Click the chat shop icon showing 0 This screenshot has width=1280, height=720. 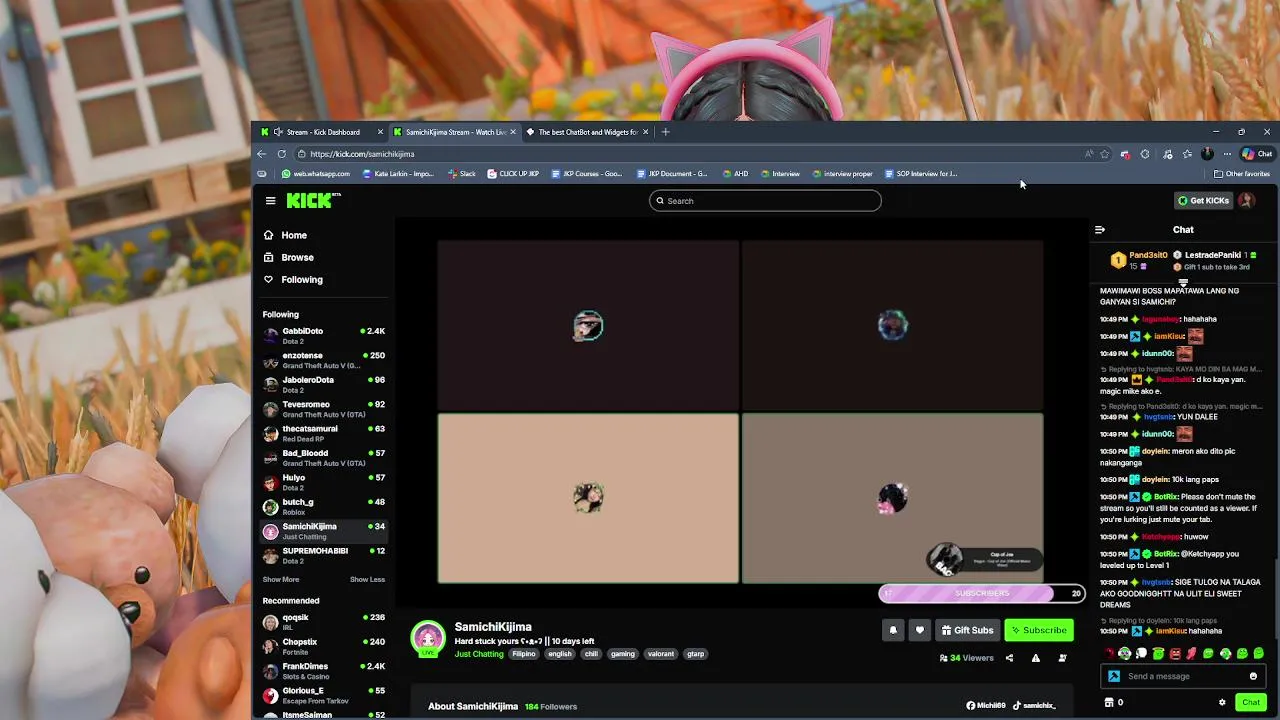click(1113, 702)
